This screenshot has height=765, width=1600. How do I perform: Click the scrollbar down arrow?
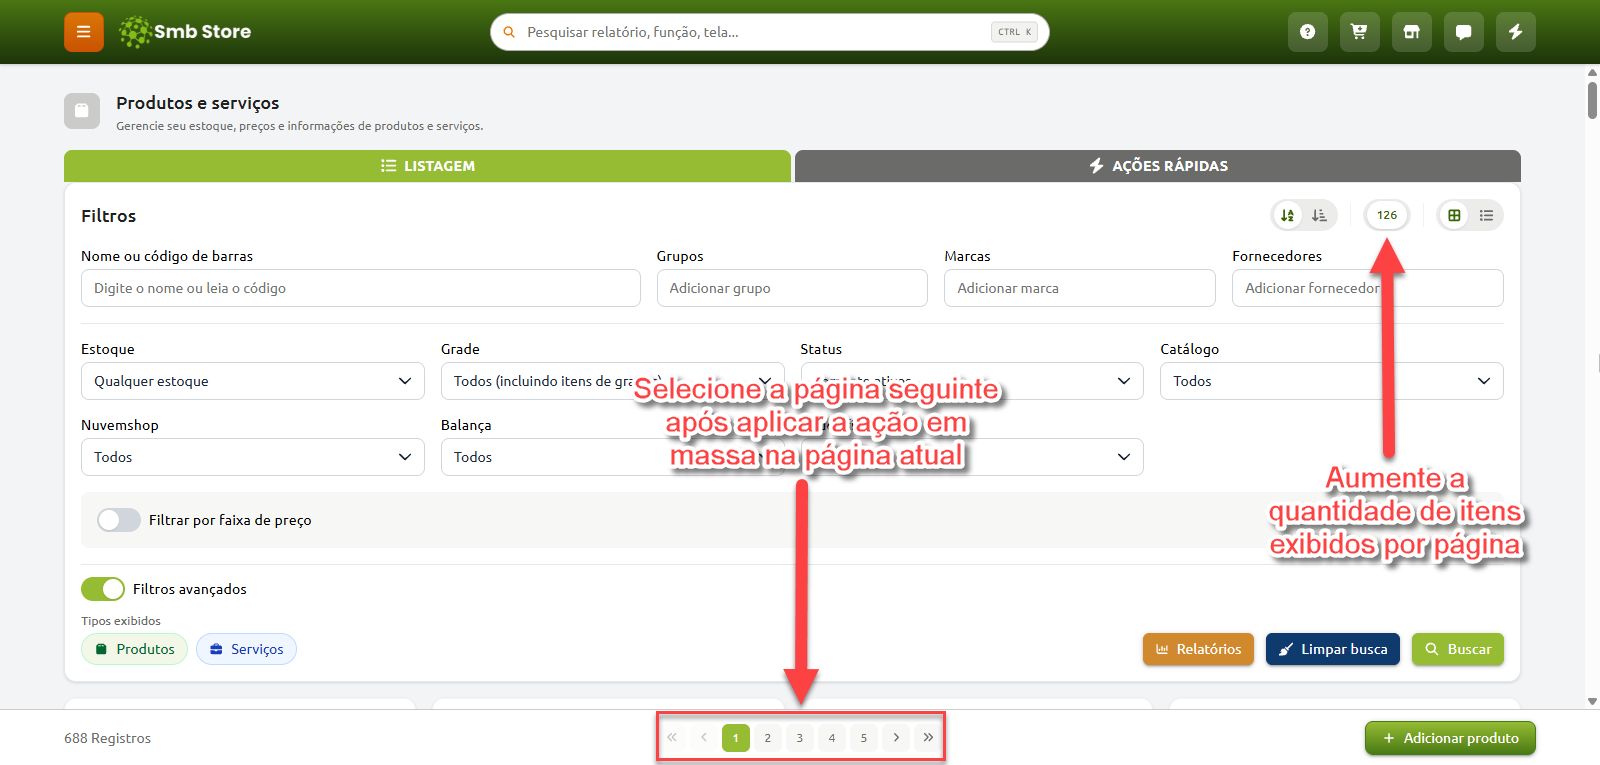pos(1592,702)
